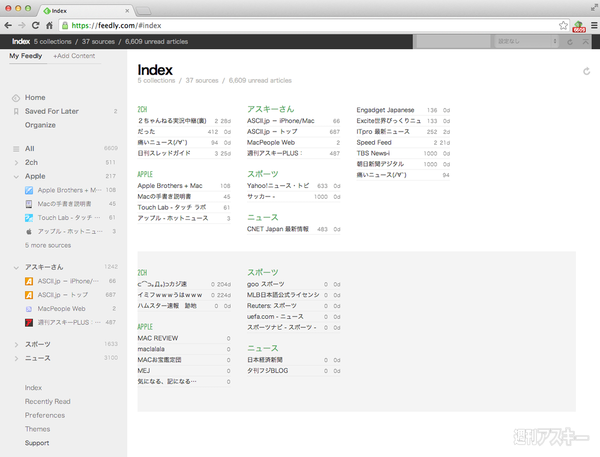Click the address bar URL field
Screen dimensions: 600x457
[312, 25]
